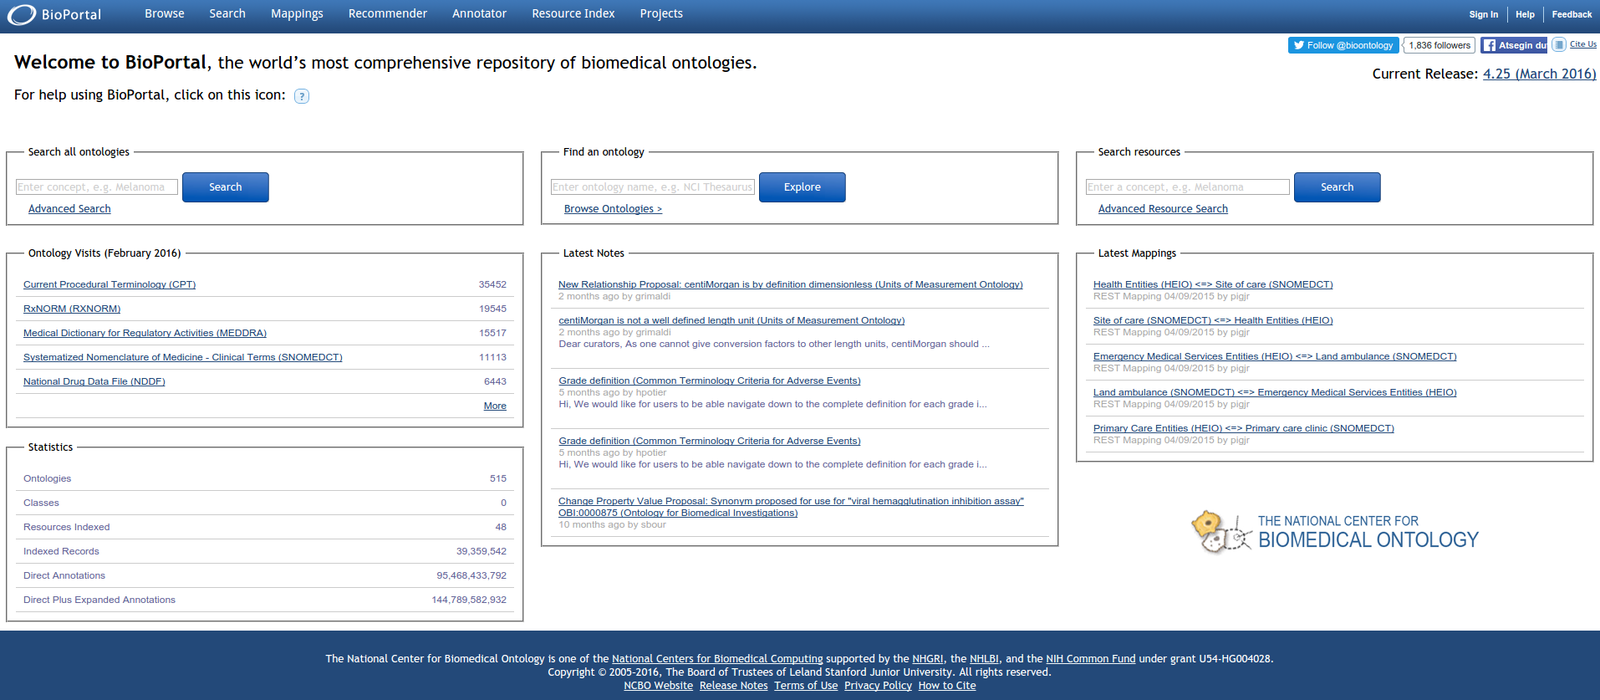The height and width of the screenshot is (700, 1600).
Task: Open Emergency Medical Services to Land ambulance mapping
Action: (x=1275, y=357)
